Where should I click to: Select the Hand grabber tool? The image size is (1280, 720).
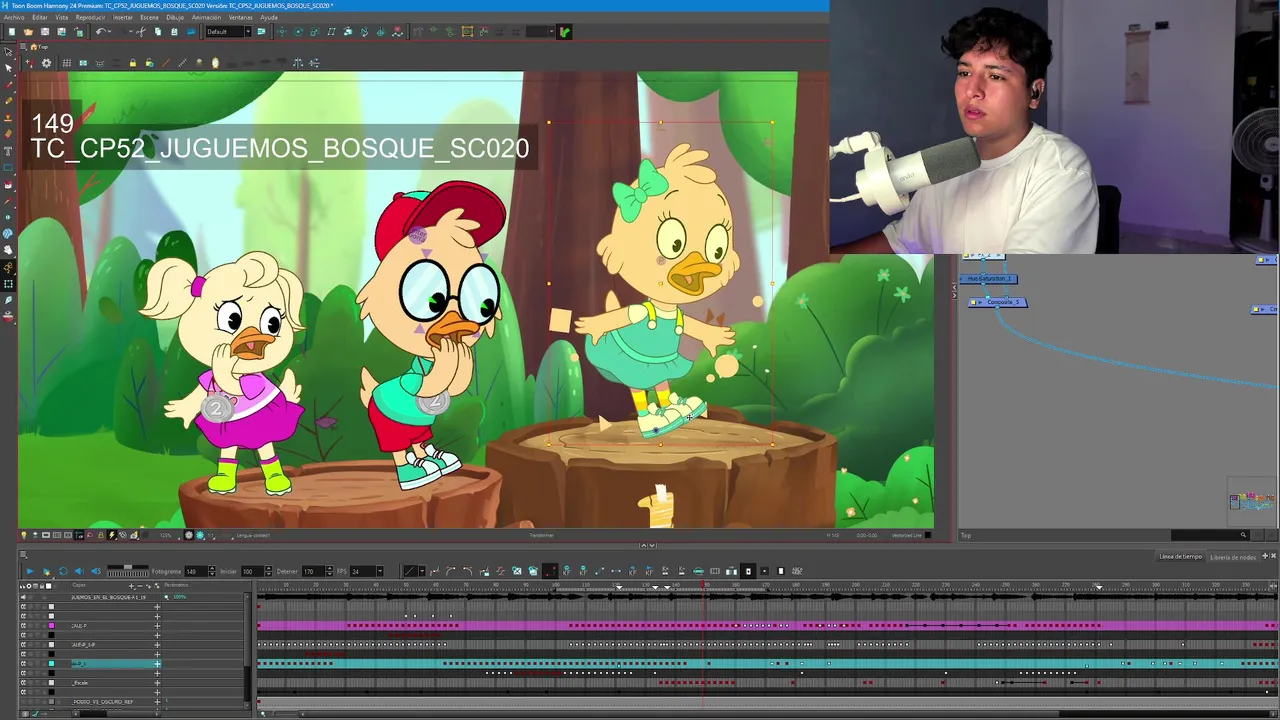tap(8, 250)
